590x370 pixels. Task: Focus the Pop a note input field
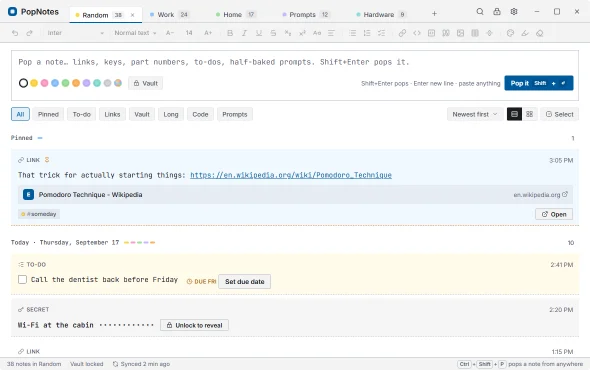tap(295, 62)
